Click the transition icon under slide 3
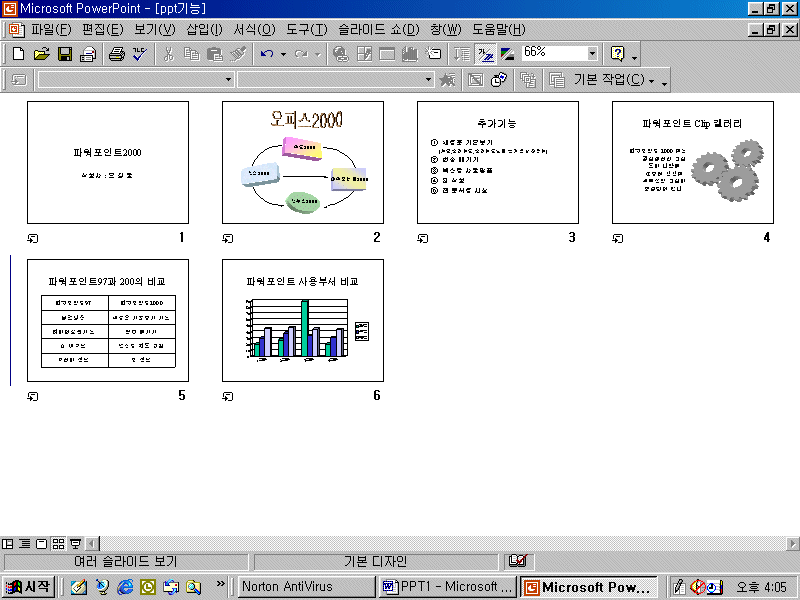800x600 pixels. 422,238
